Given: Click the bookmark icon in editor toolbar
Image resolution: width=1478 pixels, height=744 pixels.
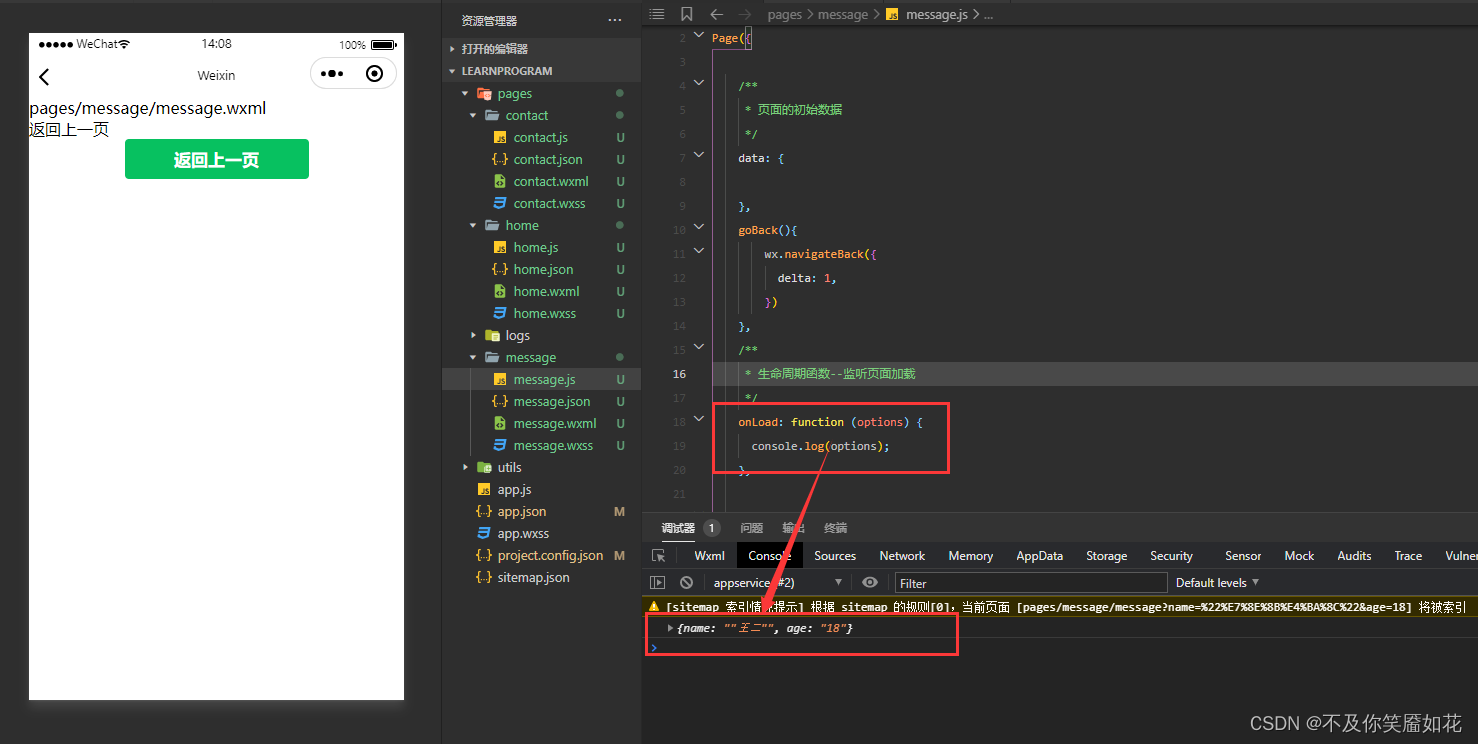Looking at the screenshot, I should [686, 14].
